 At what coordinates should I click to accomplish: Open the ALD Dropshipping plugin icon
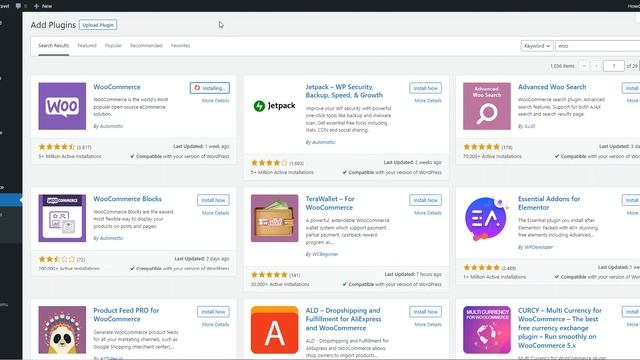274,330
